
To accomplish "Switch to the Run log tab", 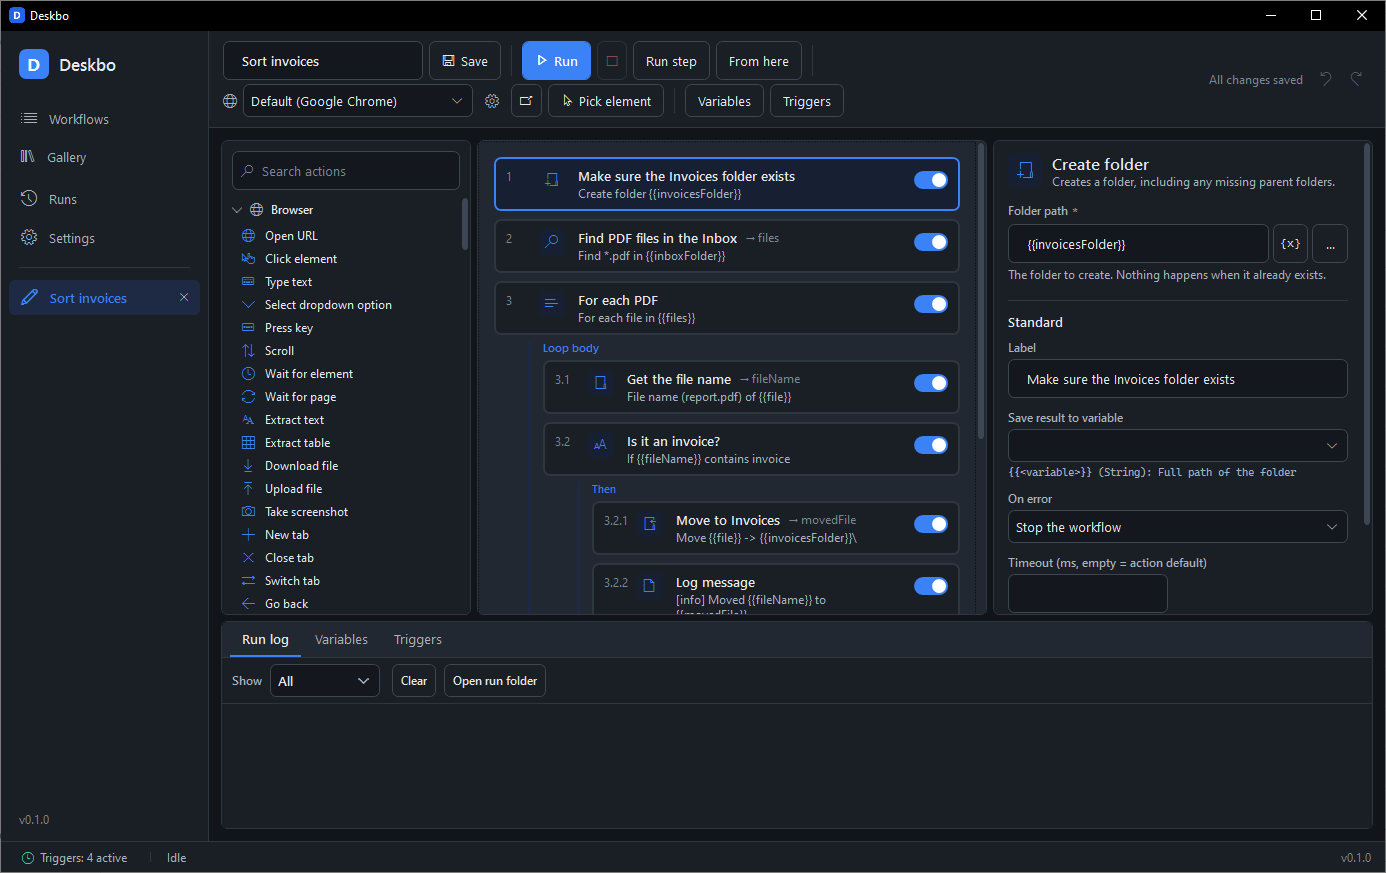I will 265,639.
